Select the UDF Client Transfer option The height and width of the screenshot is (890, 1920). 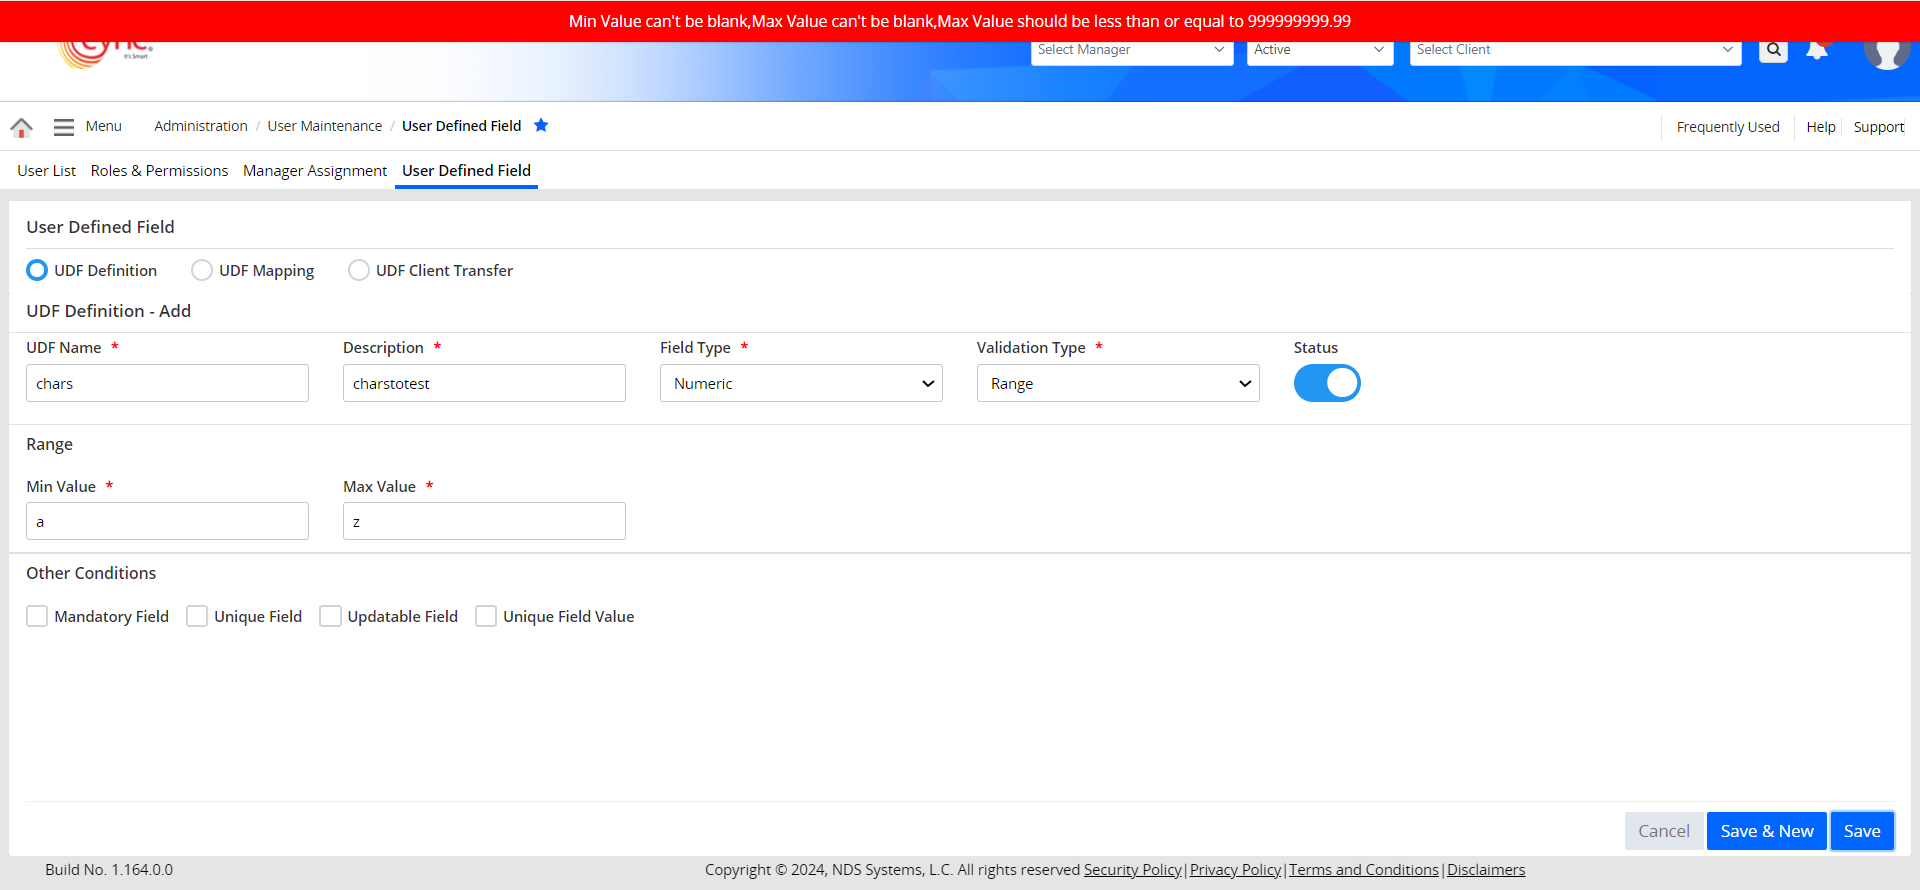tap(359, 270)
